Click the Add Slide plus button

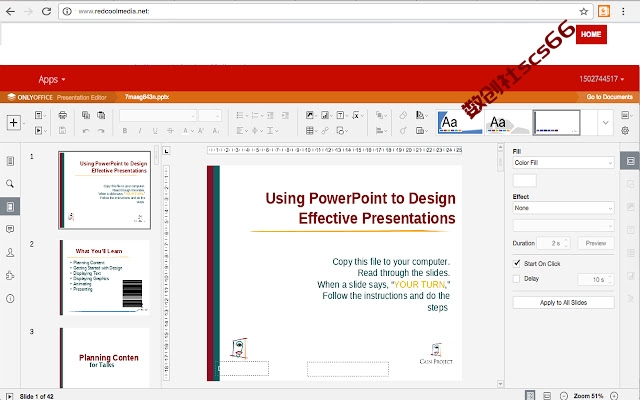(13, 122)
